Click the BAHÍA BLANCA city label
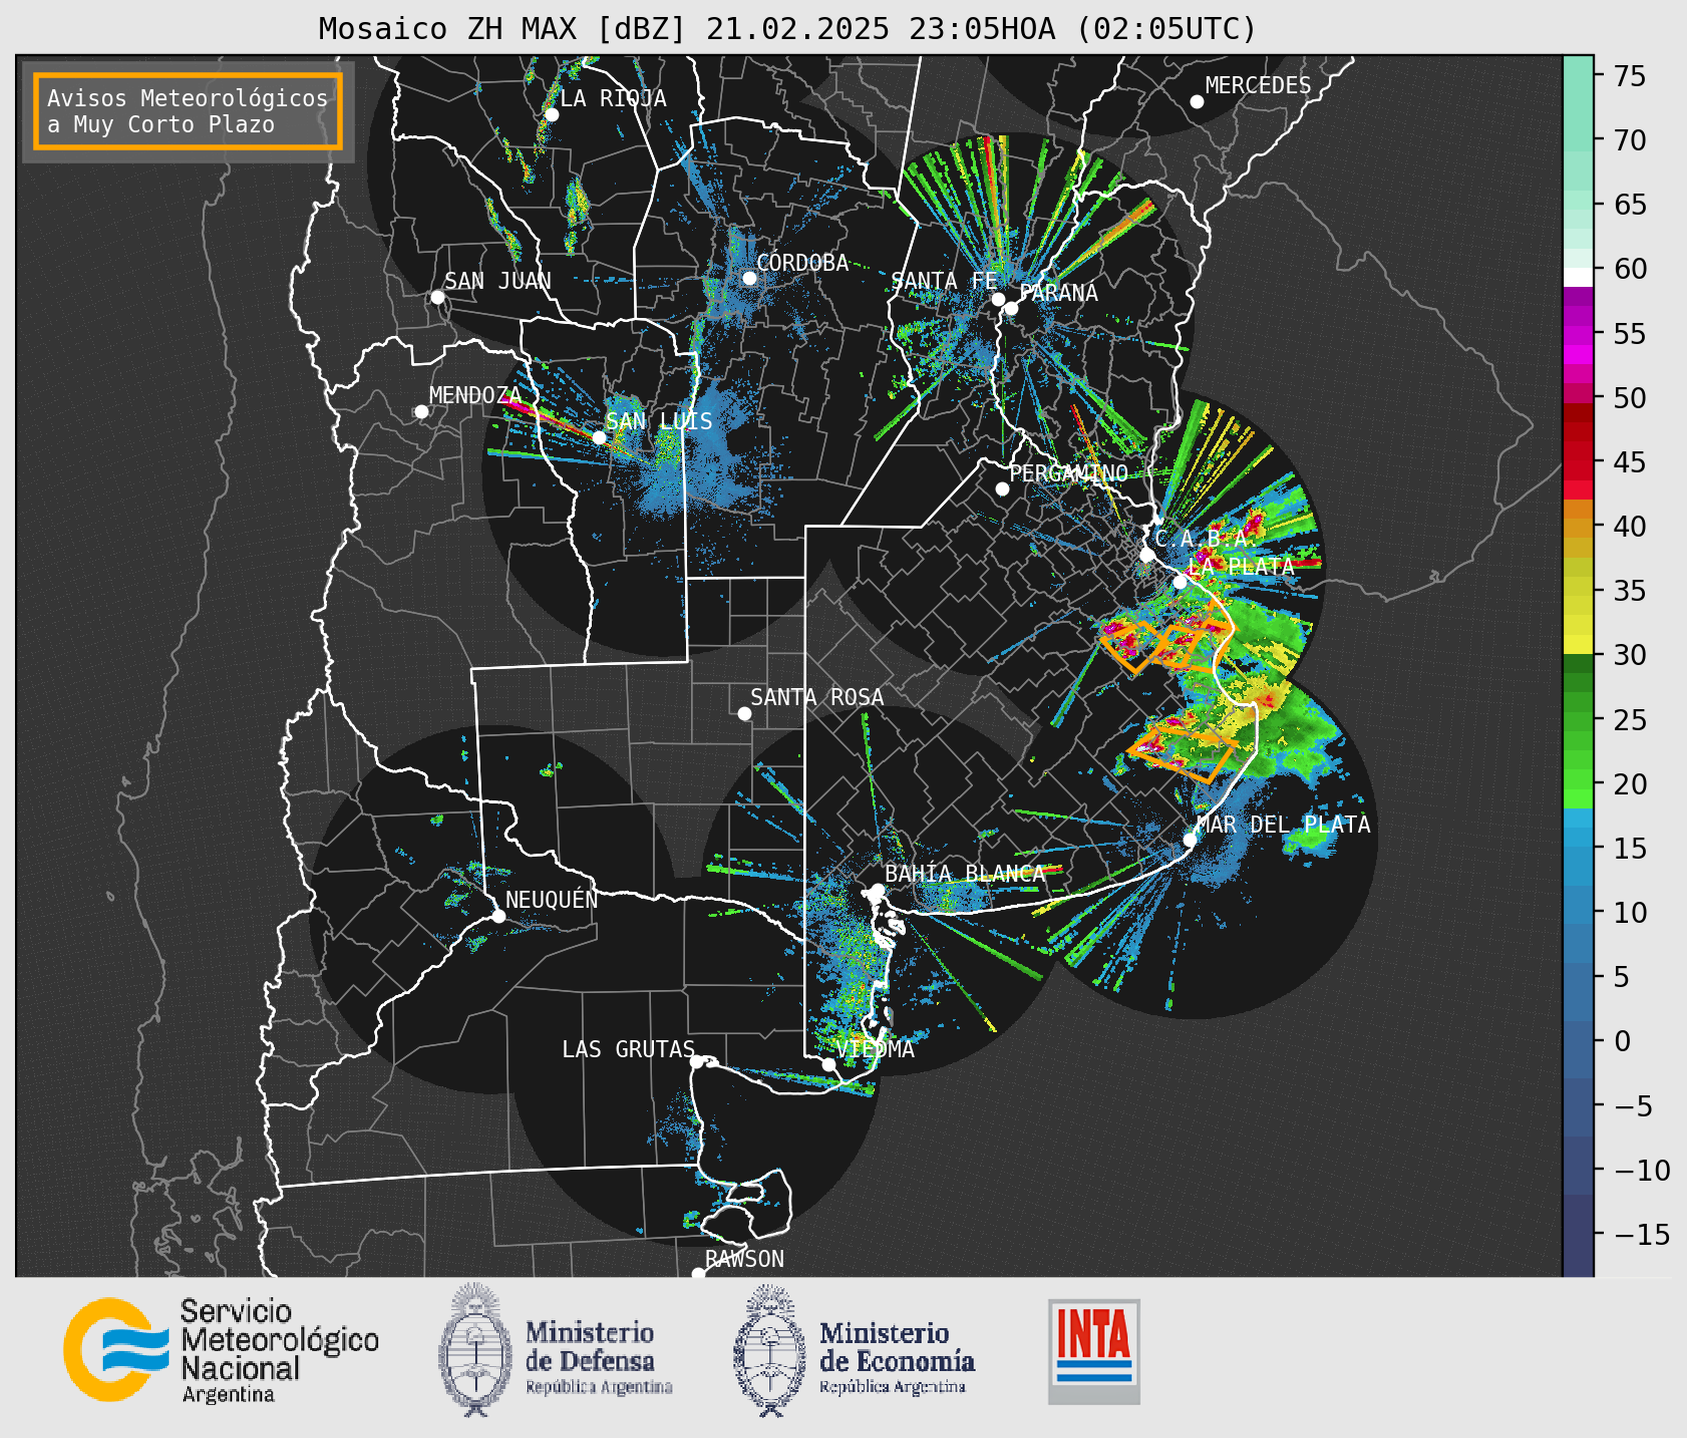 point(964,873)
